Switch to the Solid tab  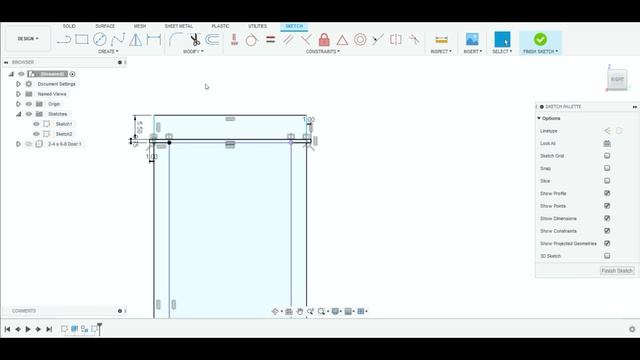(x=69, y=26)
